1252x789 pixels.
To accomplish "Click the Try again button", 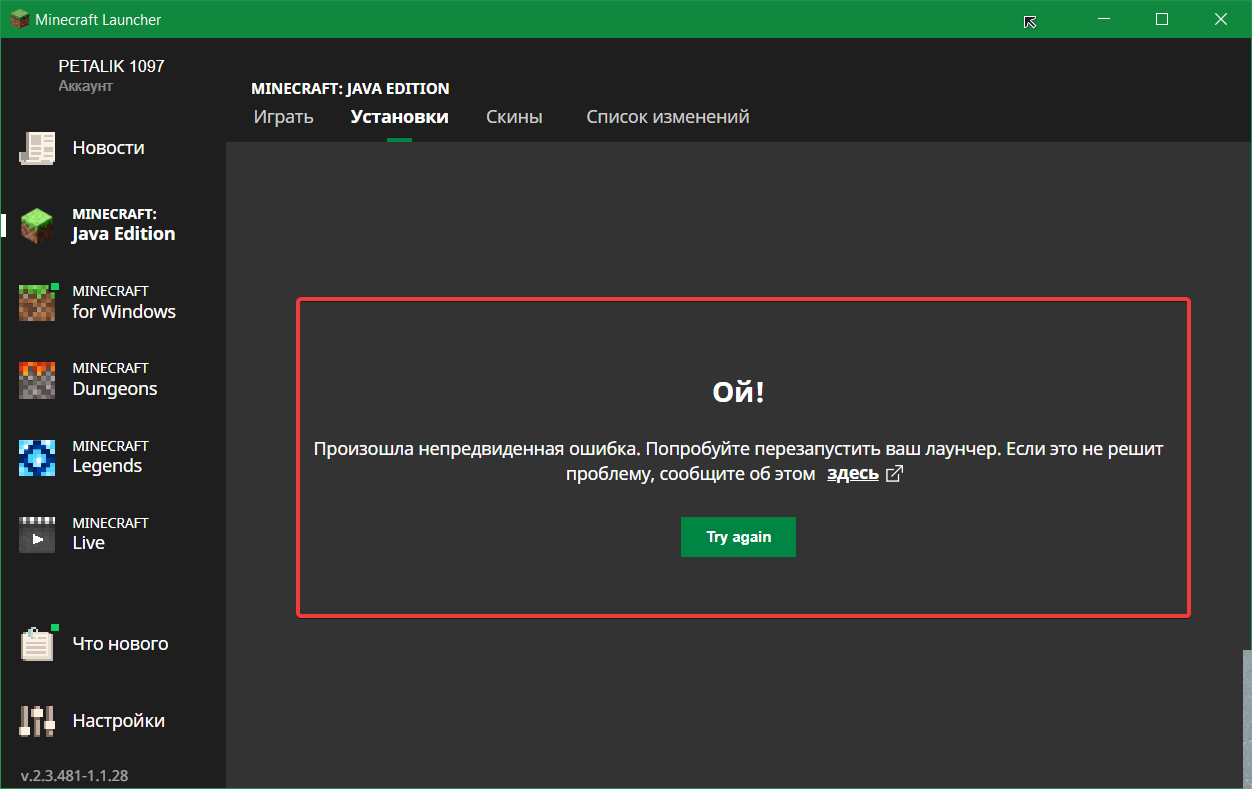I will (x=738, y=537).
